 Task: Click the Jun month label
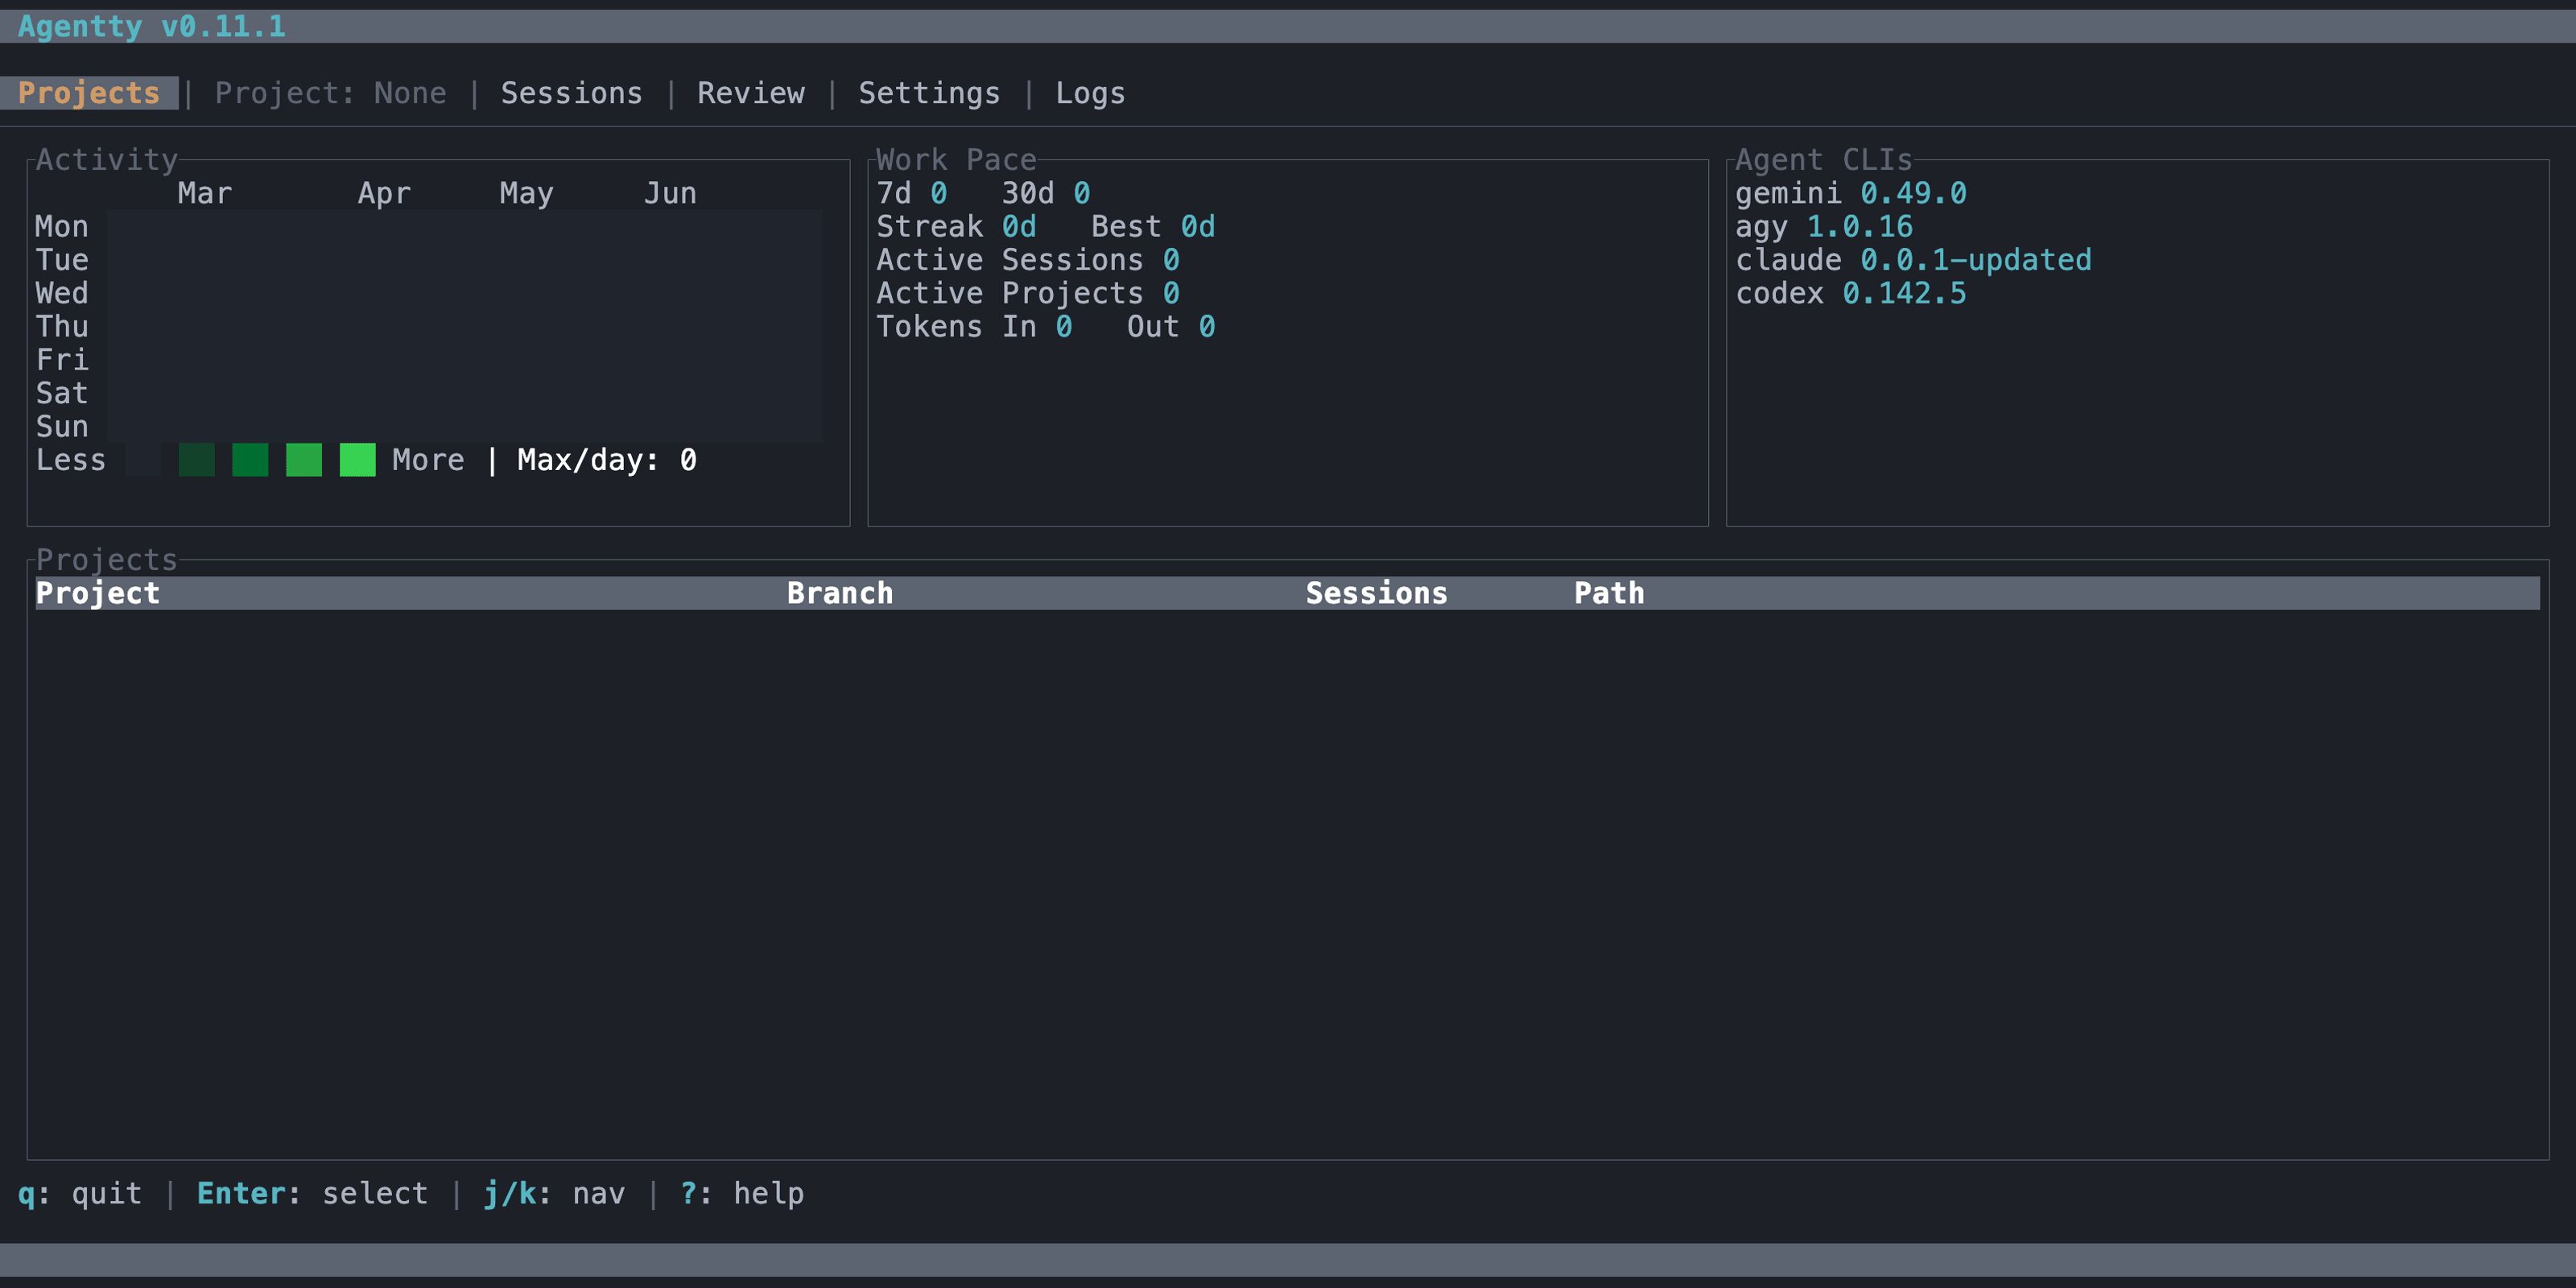(670, 193)
